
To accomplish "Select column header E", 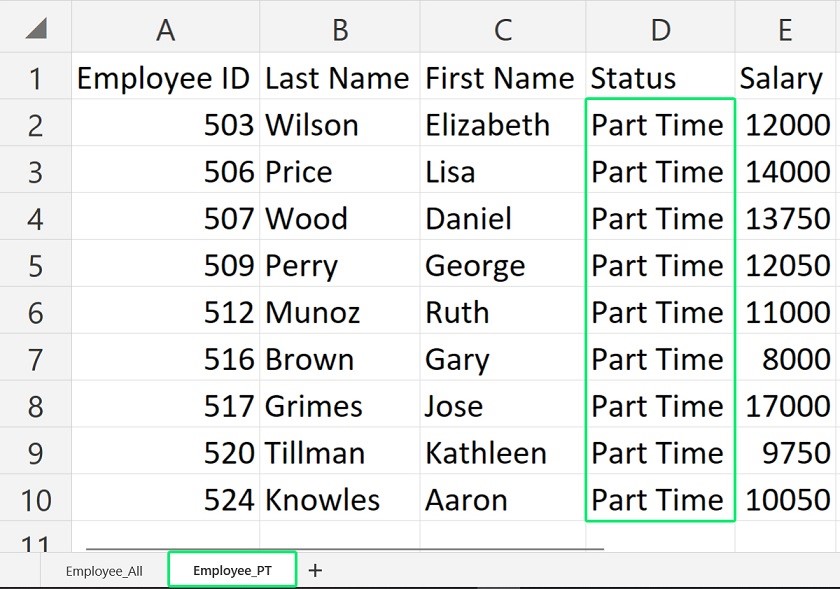I will [785, 29].
